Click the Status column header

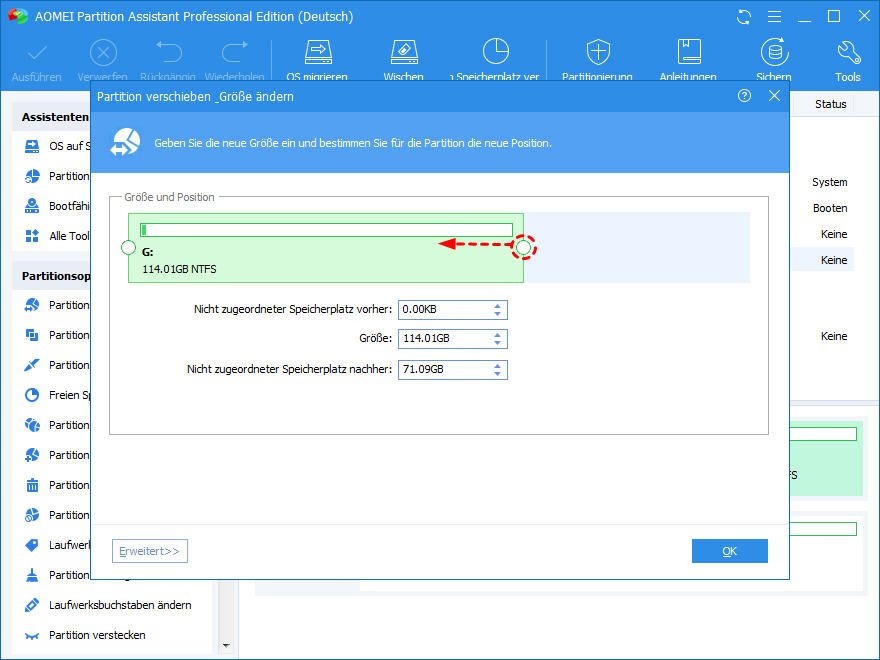pyautogui.click(x=831, y=104)
